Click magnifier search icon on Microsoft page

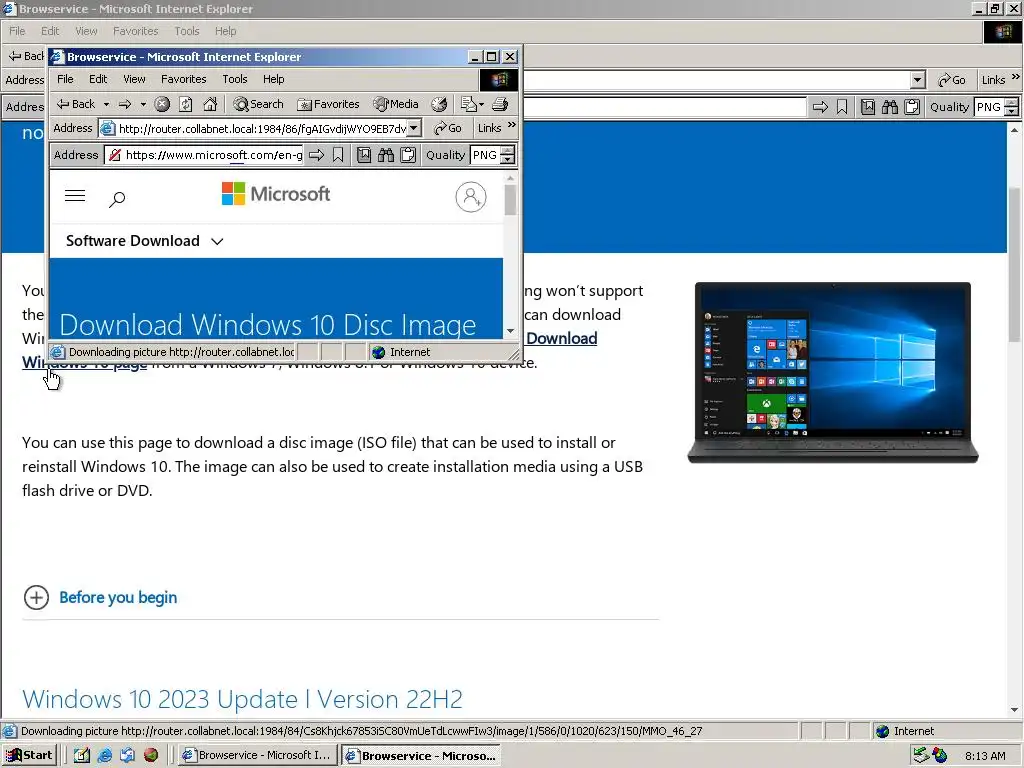coord(117,199)
